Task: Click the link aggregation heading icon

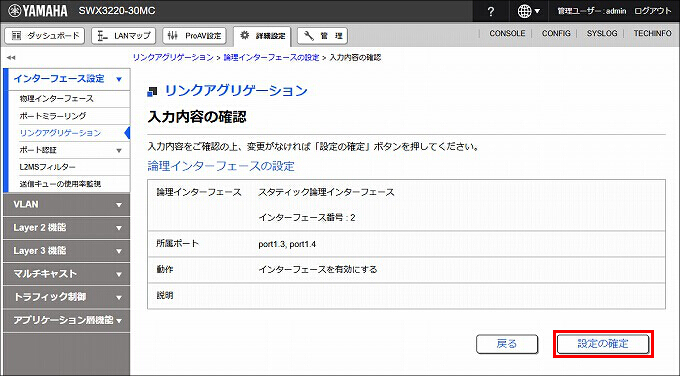Action: point(152,92)
